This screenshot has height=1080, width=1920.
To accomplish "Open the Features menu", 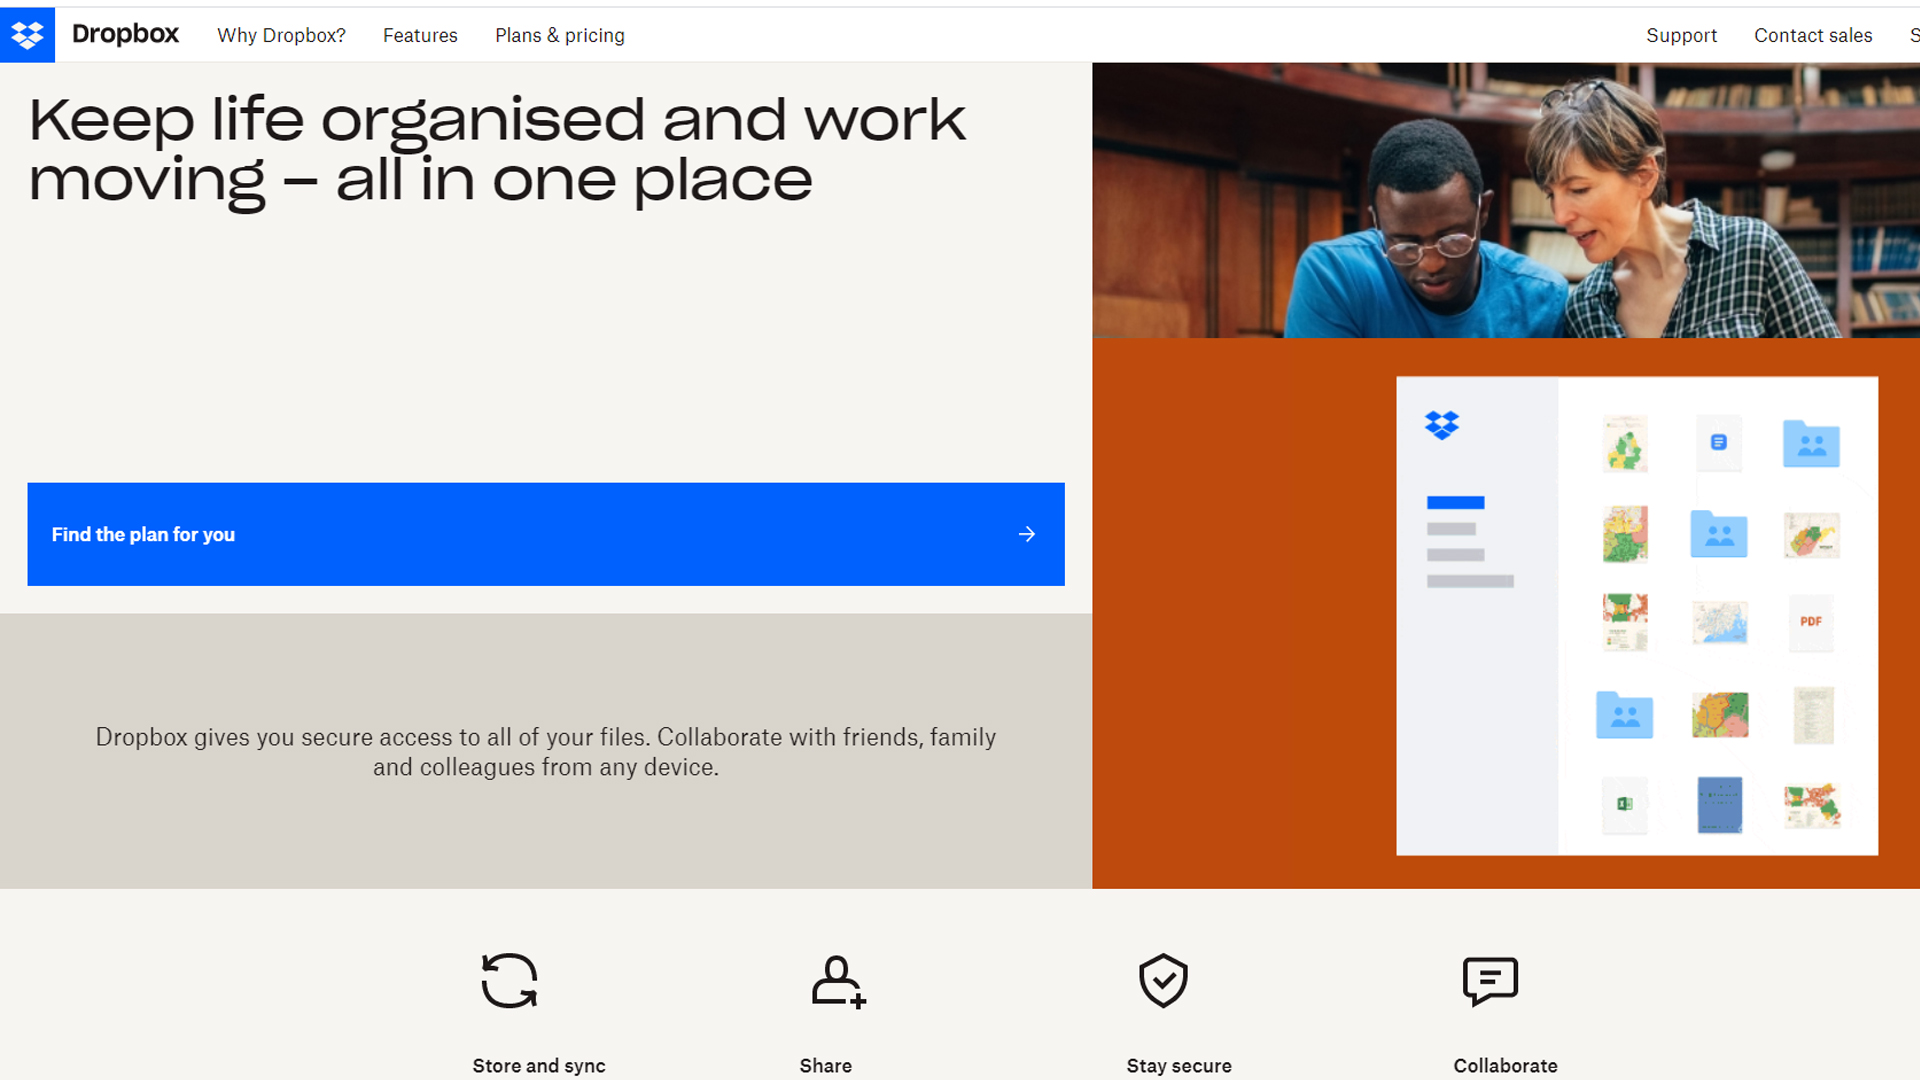I will click(420, 35).
